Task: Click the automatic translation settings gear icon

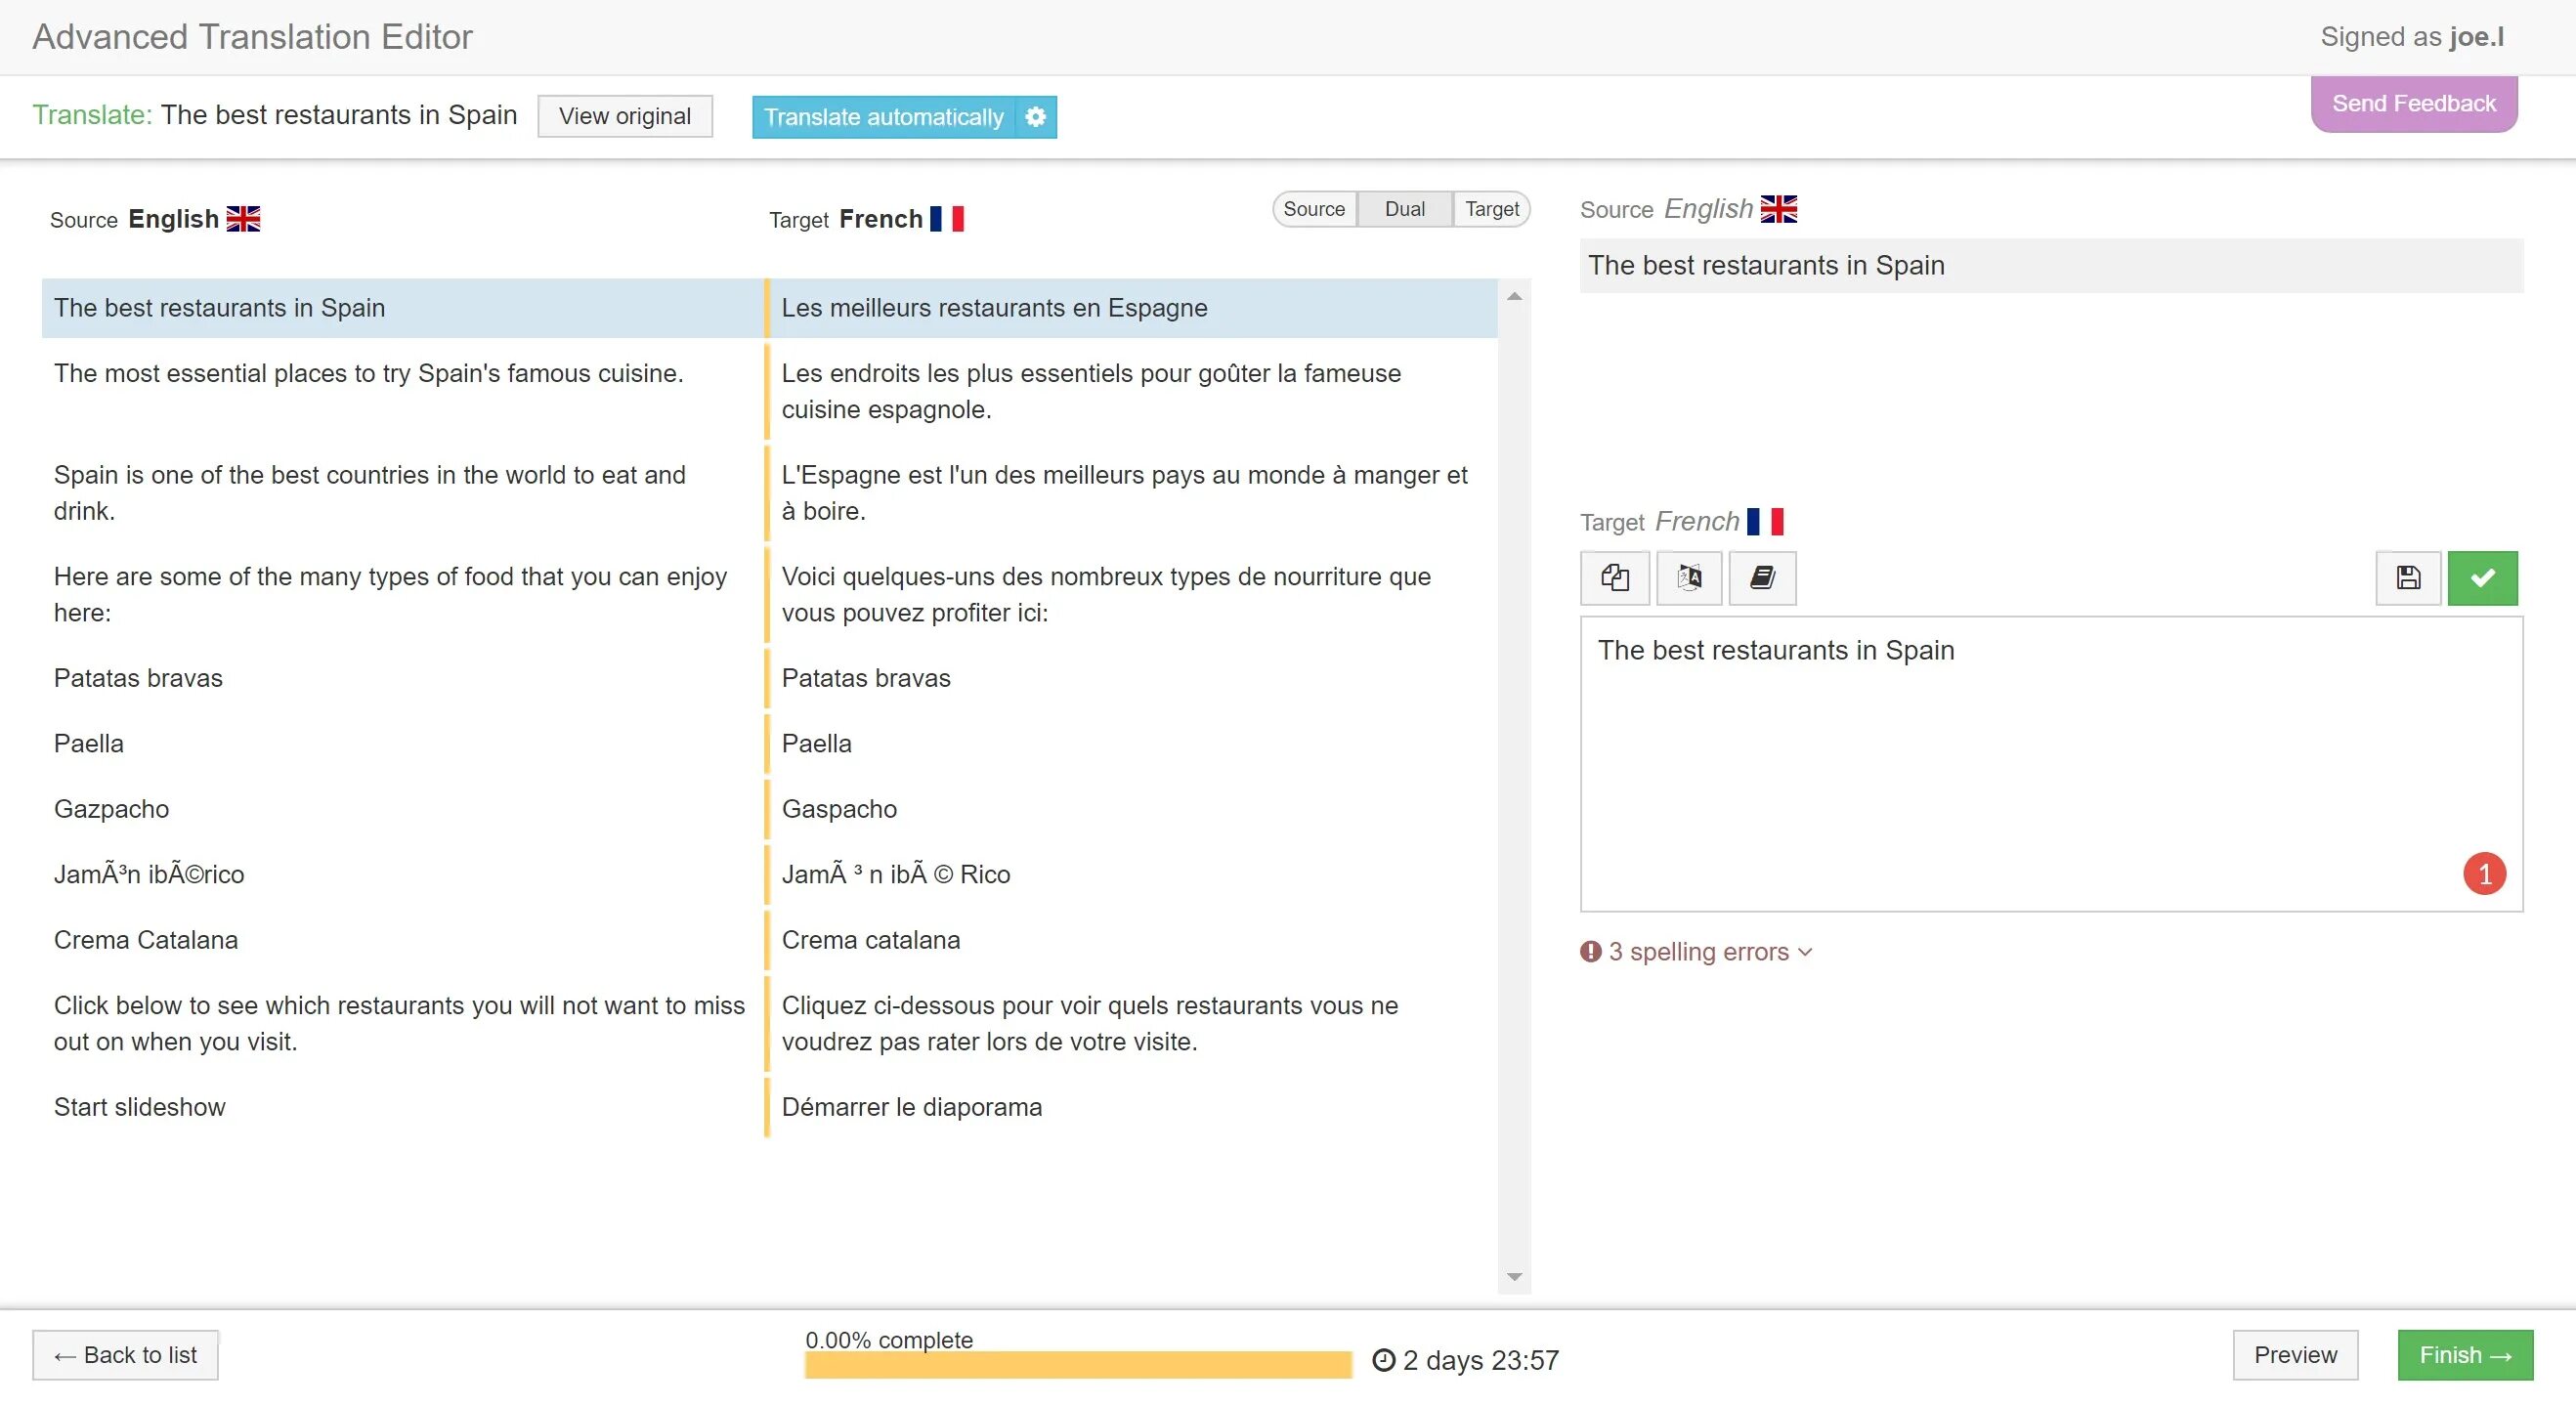Action: pos(1035,116)
